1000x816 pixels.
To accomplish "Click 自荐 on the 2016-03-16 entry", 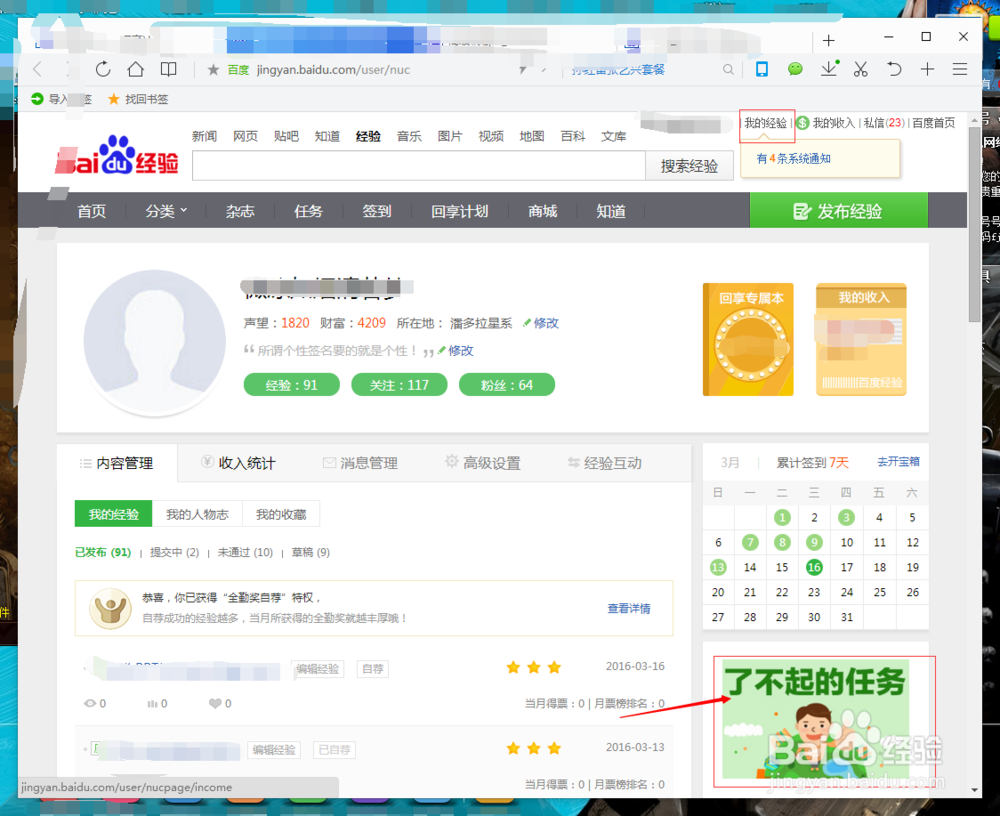I will tap(372, 669).
